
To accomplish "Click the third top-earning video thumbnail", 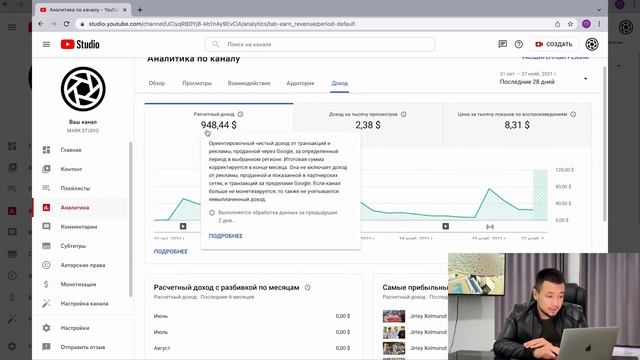I will coord(394,348).
